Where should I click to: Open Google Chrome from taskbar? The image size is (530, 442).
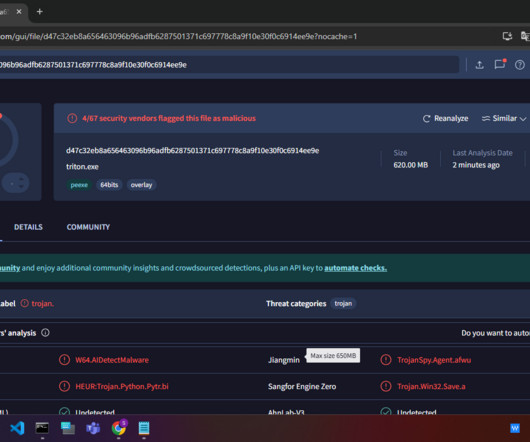[119, 427]
